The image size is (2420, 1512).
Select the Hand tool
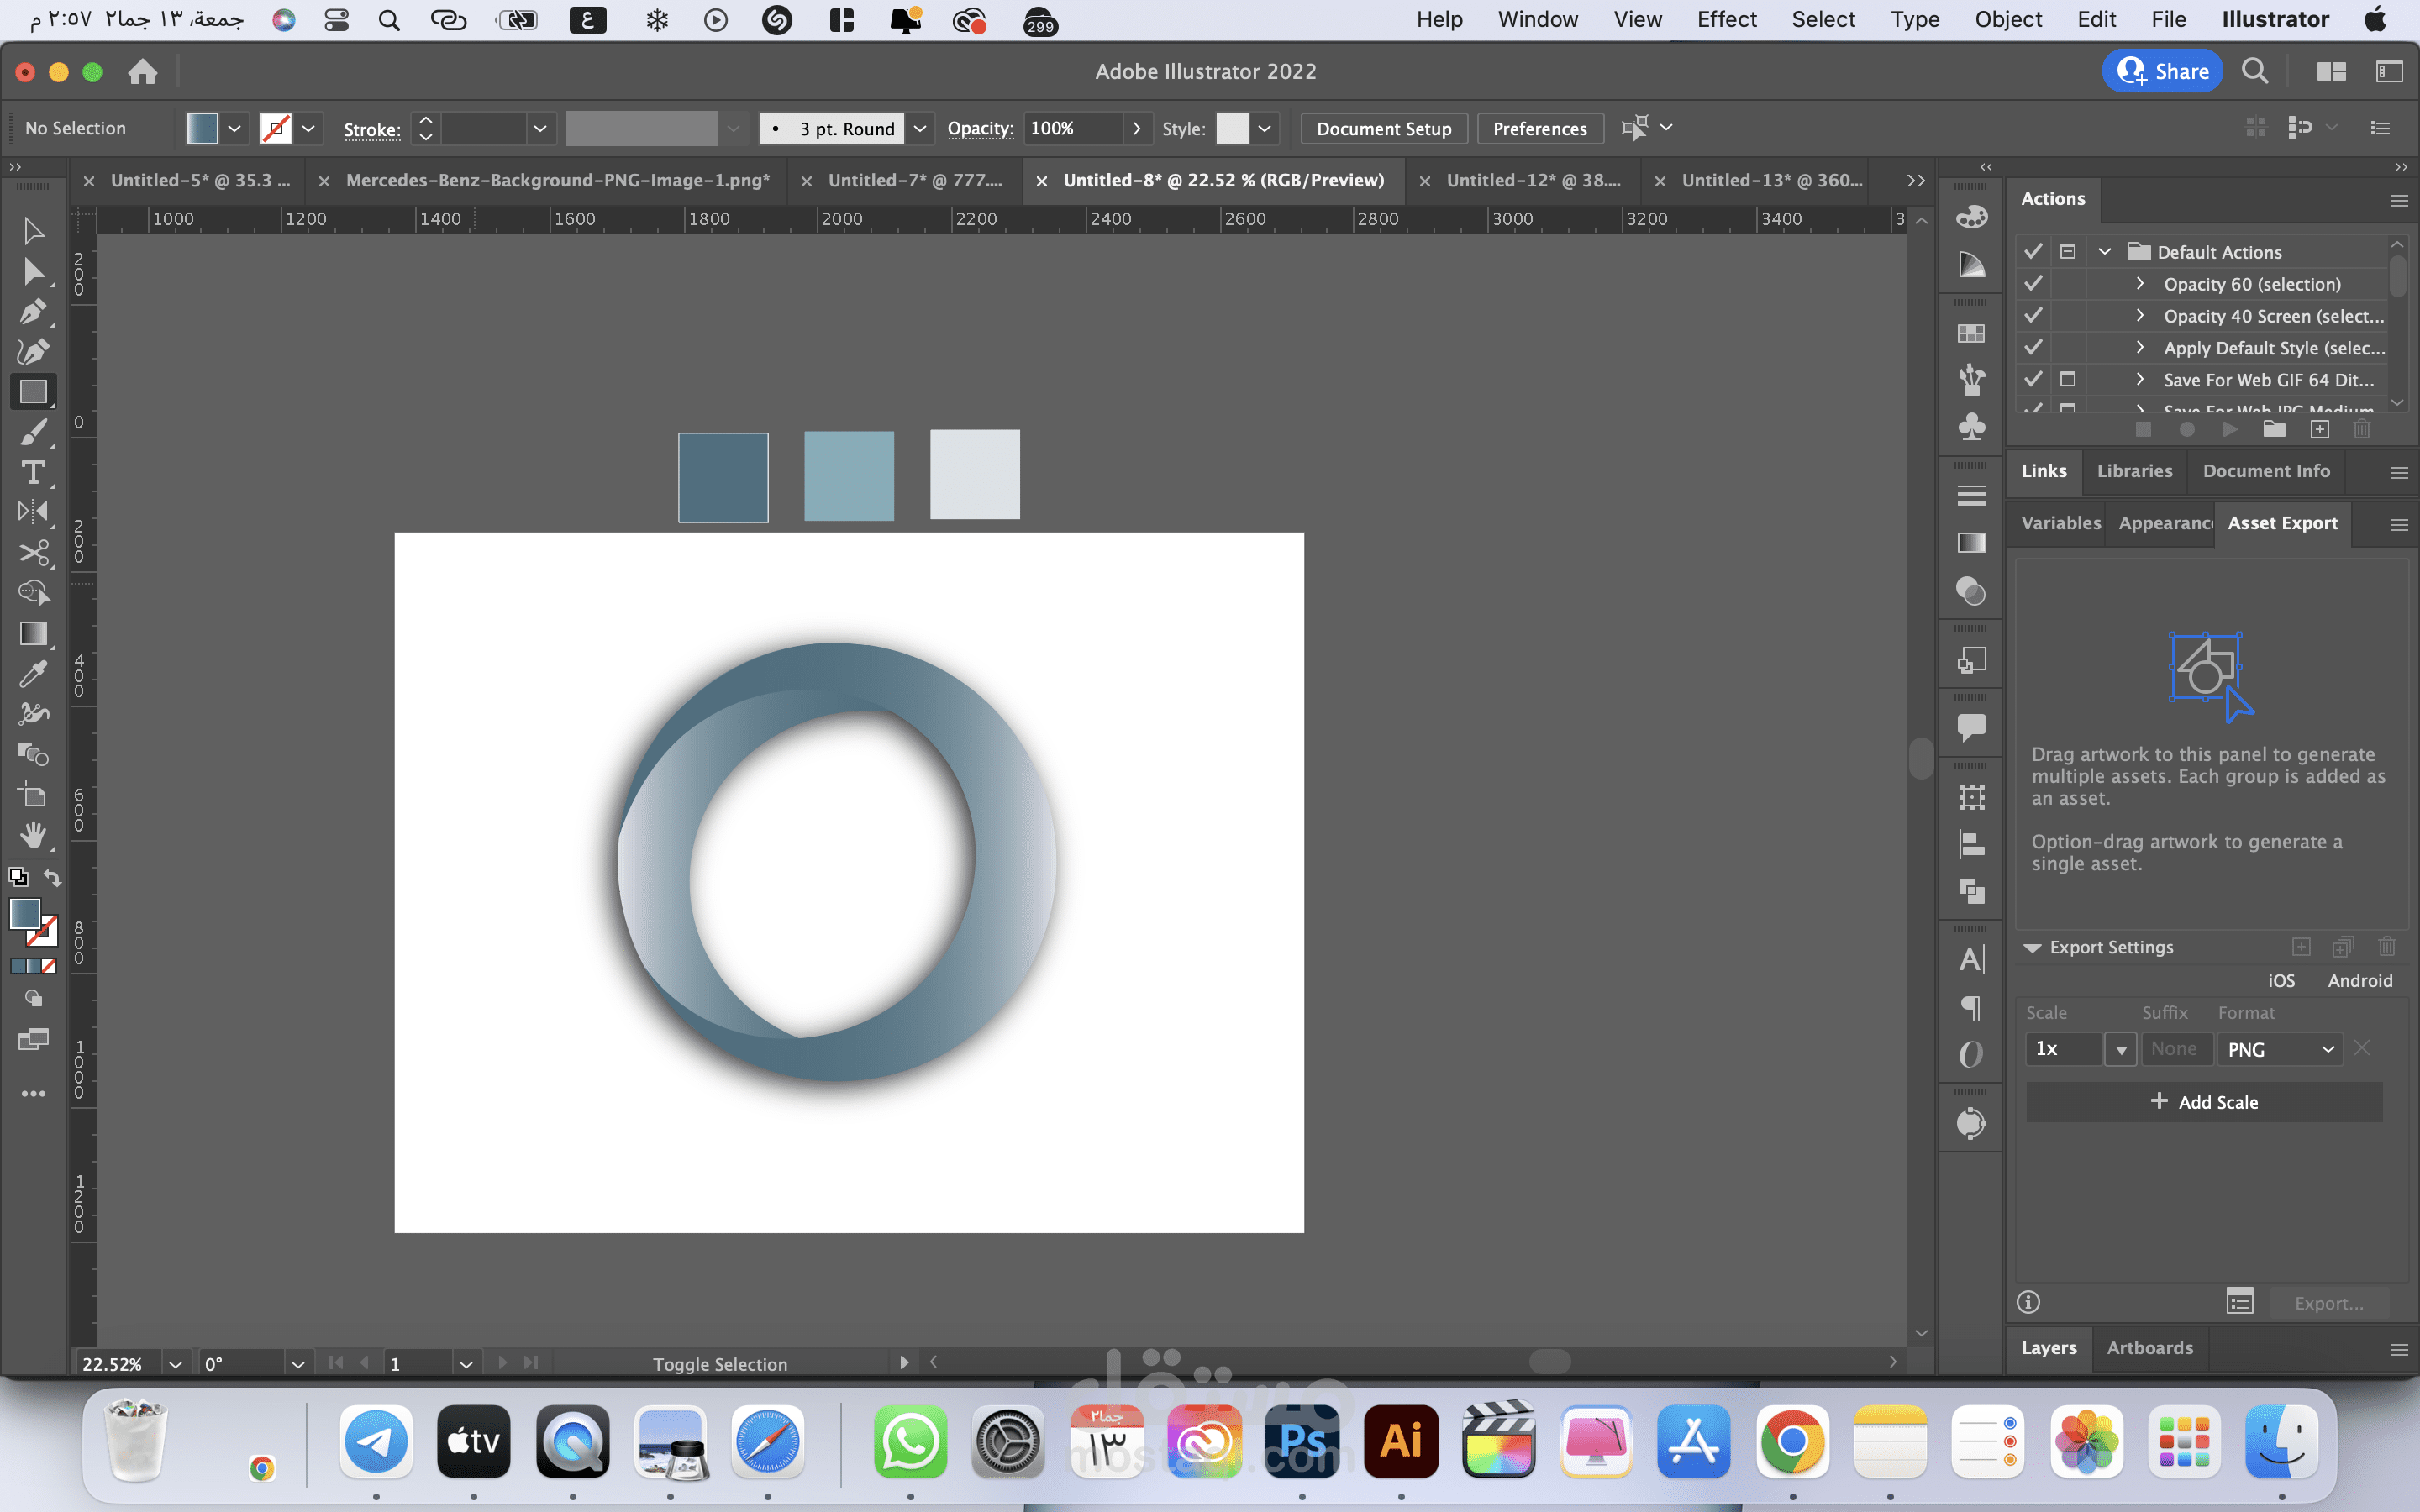click(x=33, y=835)
